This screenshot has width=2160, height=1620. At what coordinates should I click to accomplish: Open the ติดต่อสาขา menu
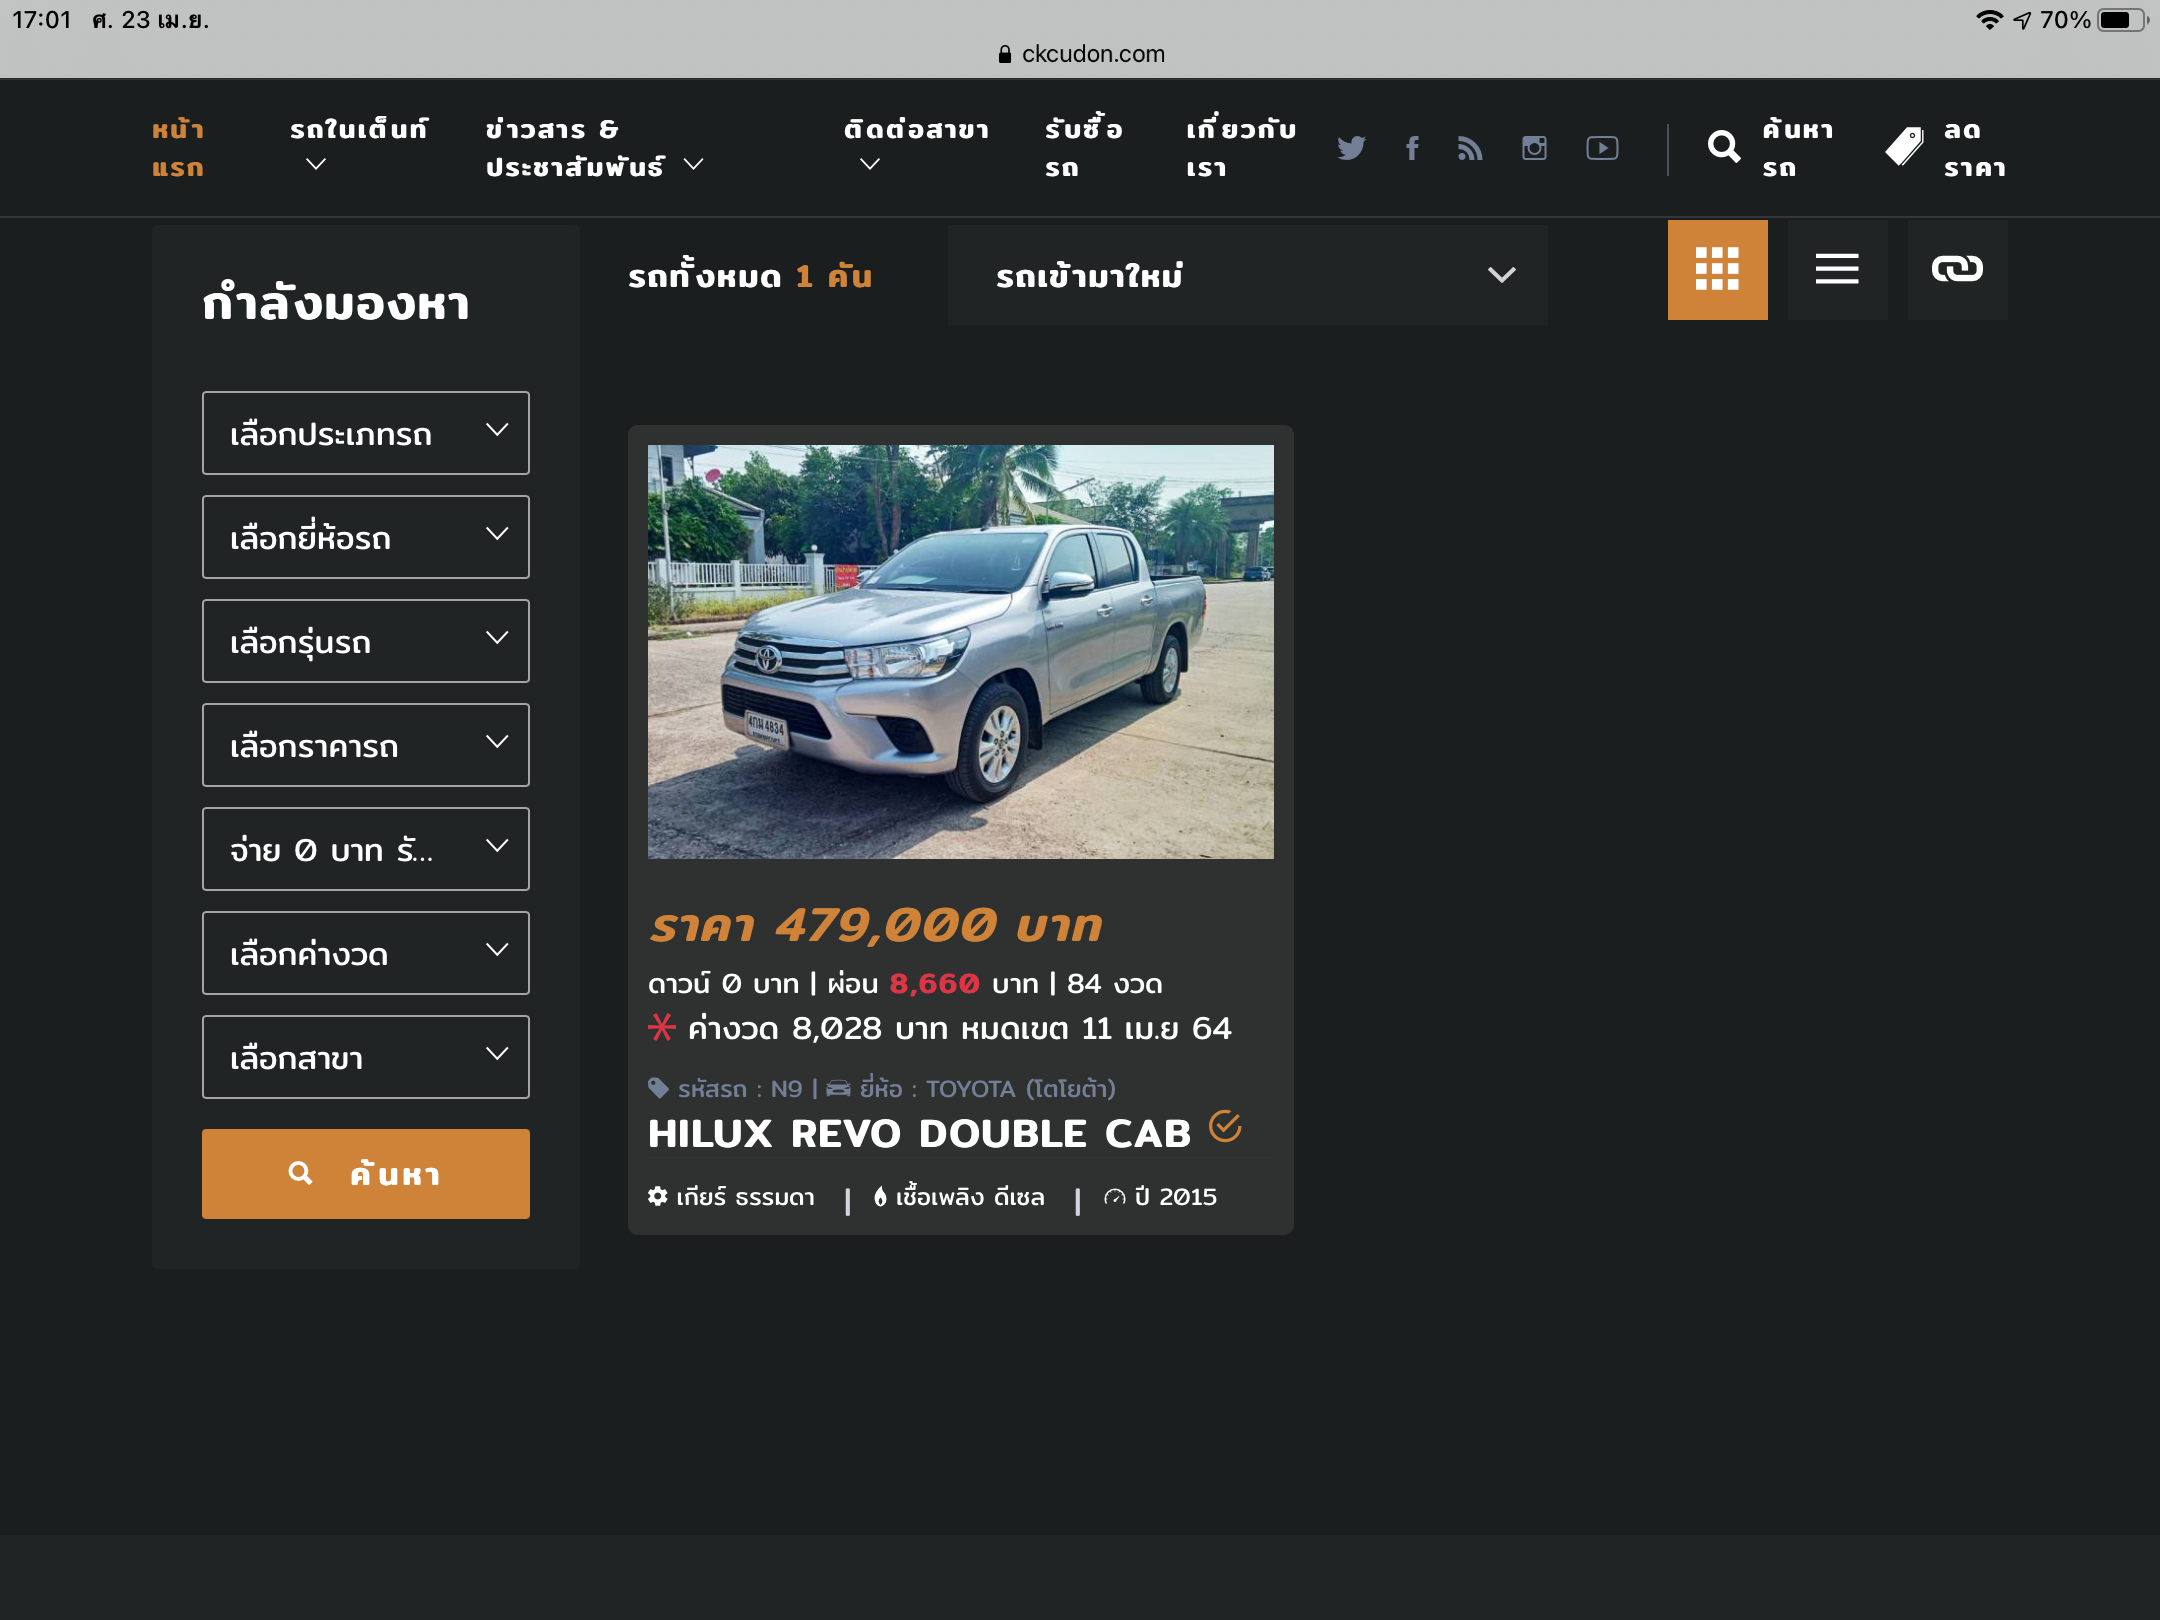coord(915,145)
